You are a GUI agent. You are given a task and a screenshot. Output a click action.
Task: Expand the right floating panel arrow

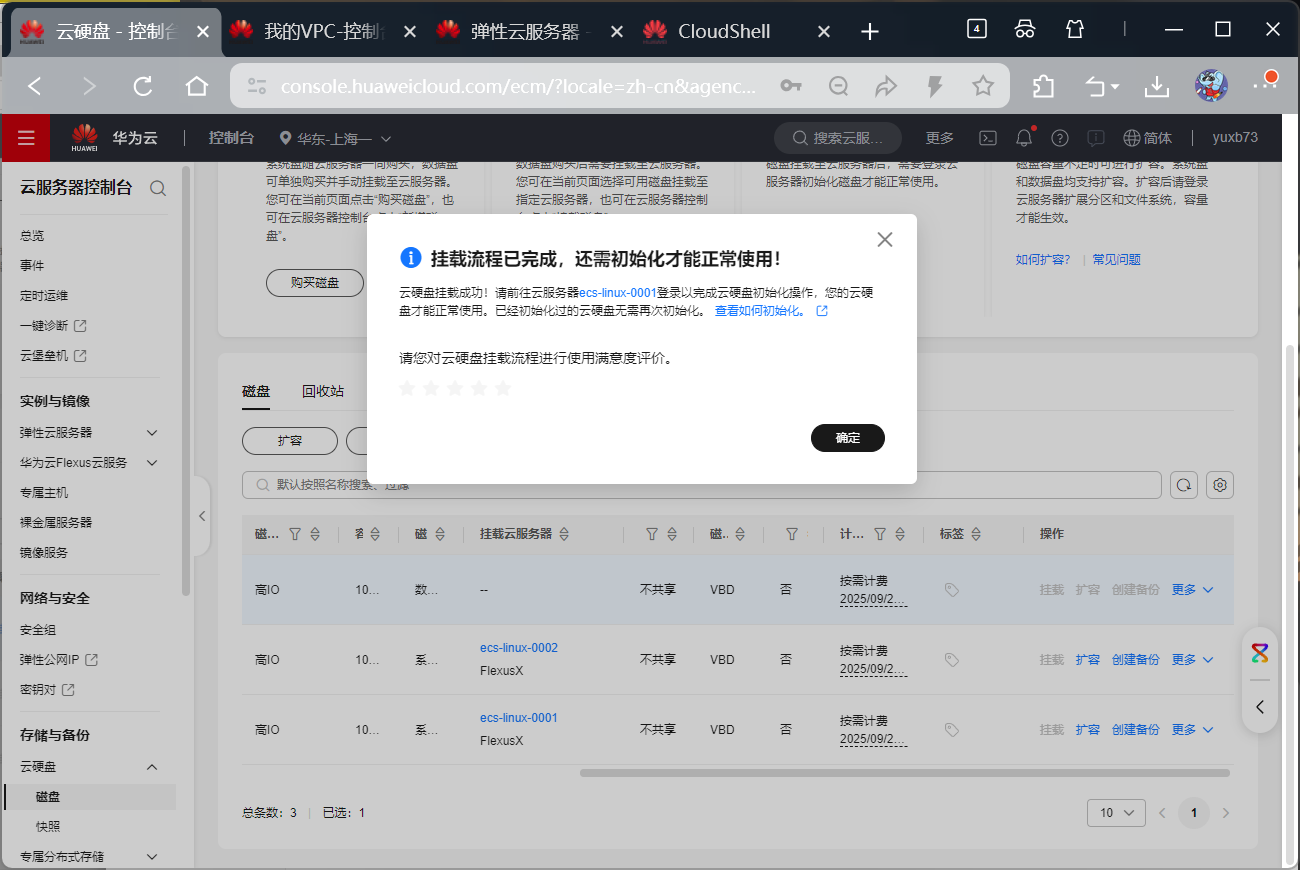[1260, 707]
